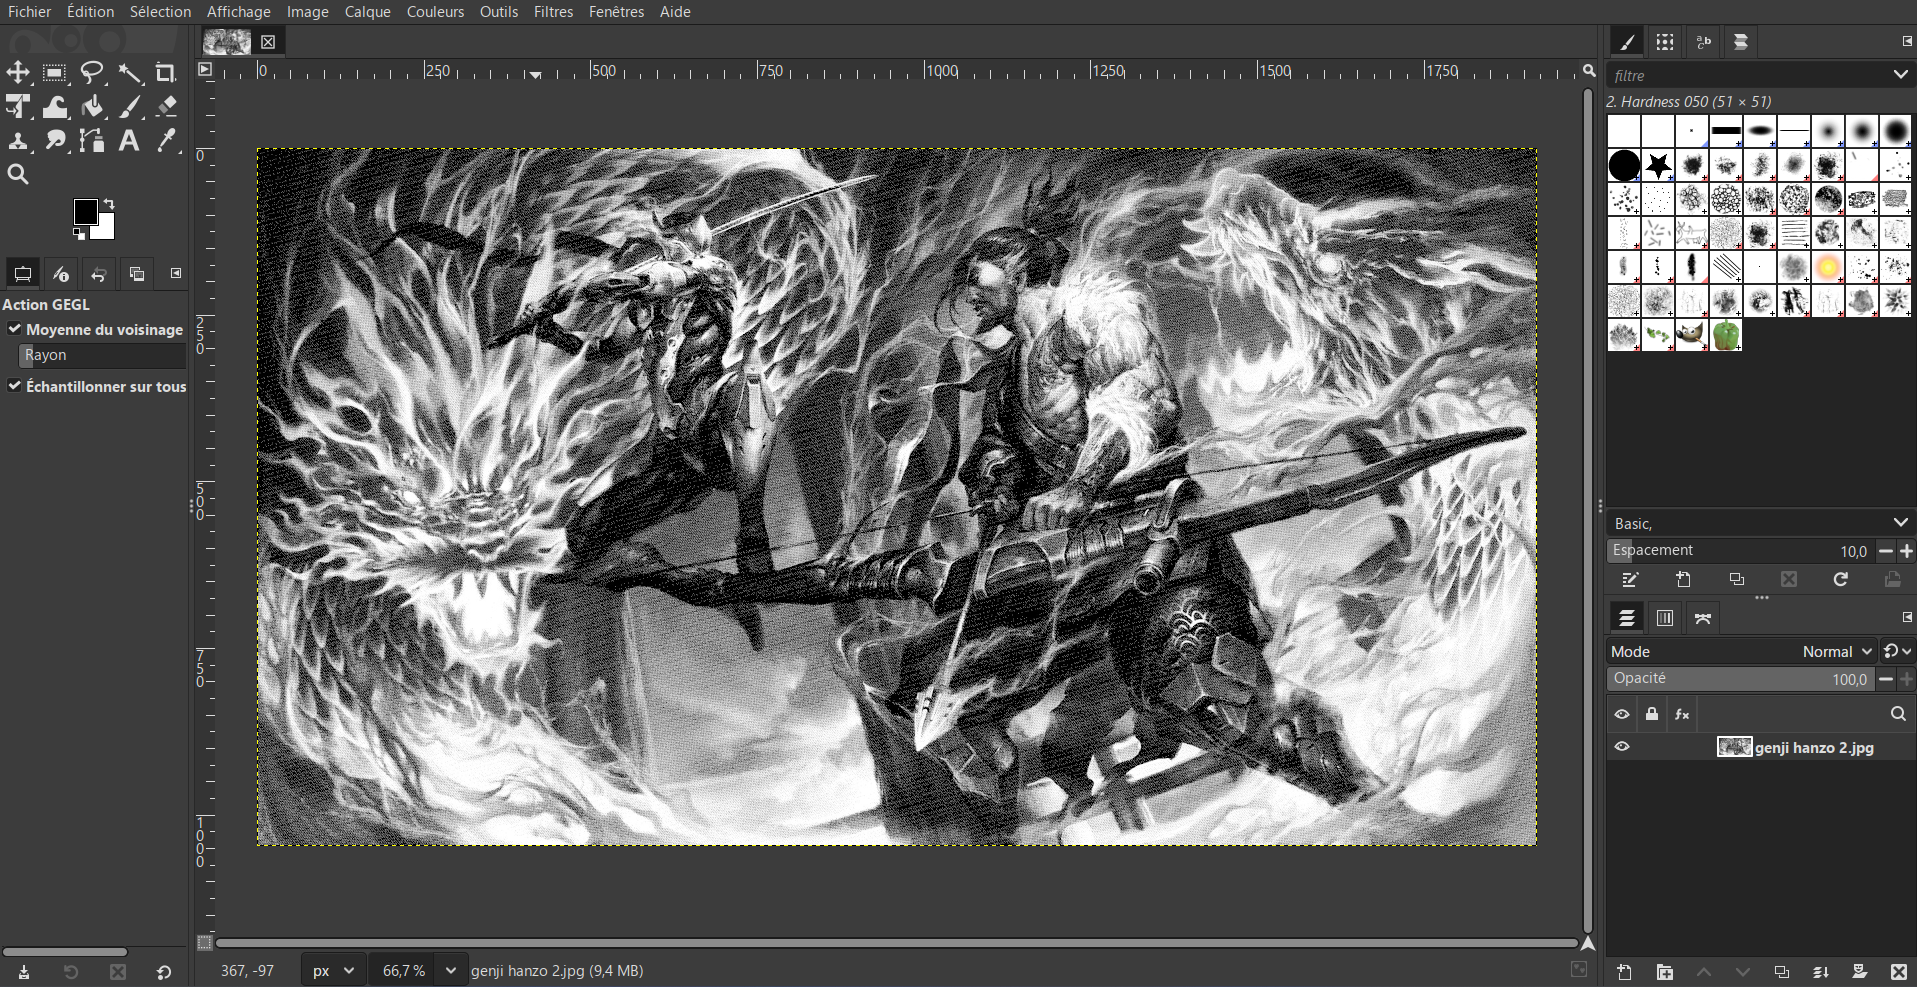Click the brush filtre input field
Image resolution: width=1917 pixels, height=987 pixels.
(x=1747, y=75)
